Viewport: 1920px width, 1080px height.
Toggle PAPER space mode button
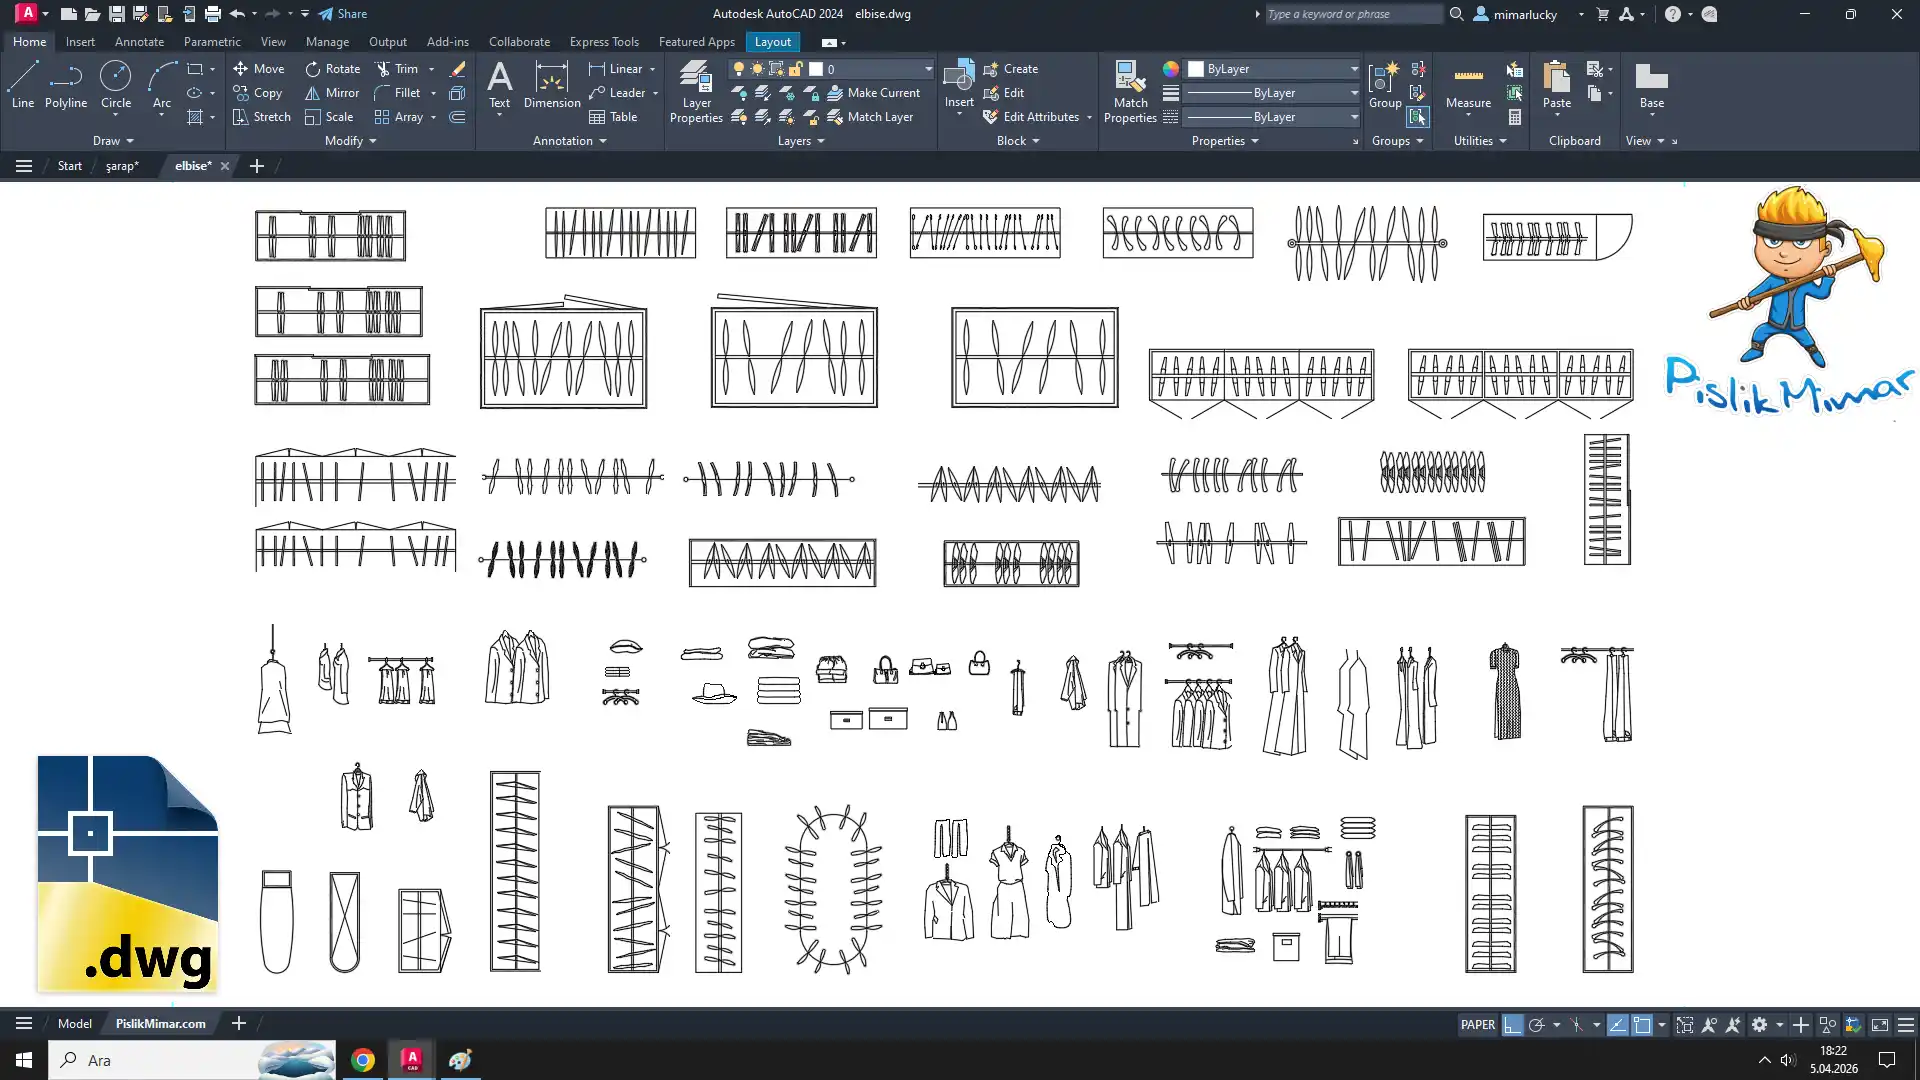[1477, 1025]
